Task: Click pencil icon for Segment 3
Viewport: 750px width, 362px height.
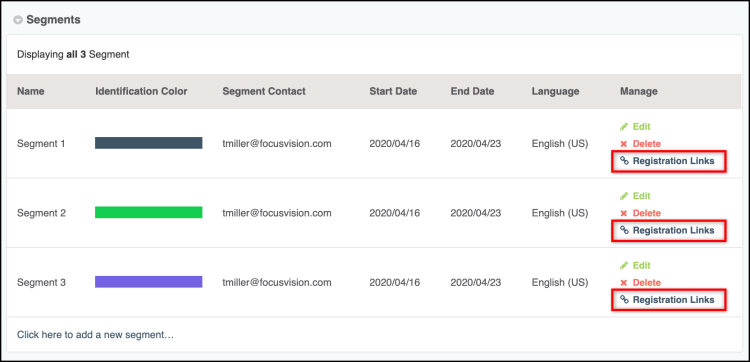Action: pyautogui.click(x=624, y=265)
